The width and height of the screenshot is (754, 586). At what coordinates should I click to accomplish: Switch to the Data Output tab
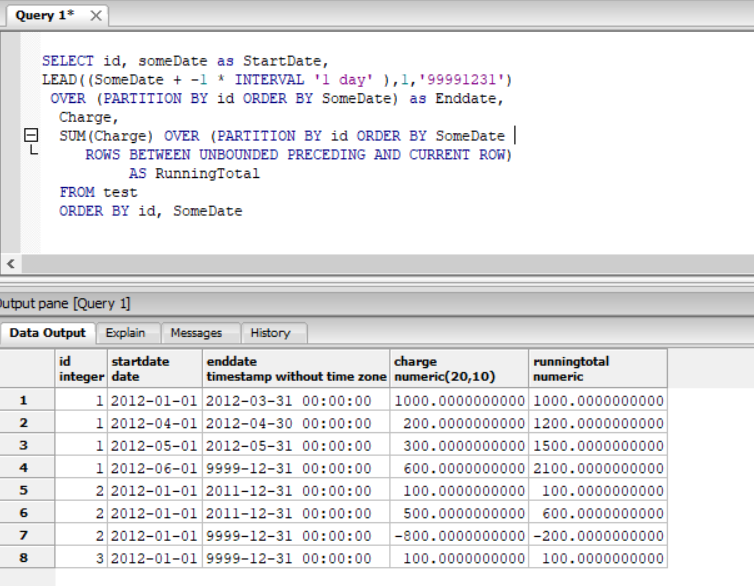coord(48,333)
